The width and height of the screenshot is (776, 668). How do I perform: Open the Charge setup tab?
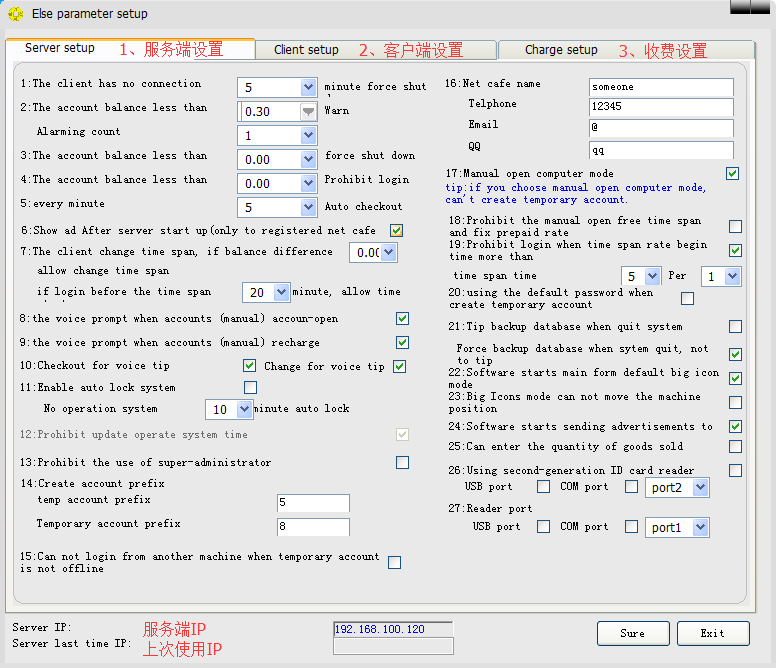[x=561, y=50]
